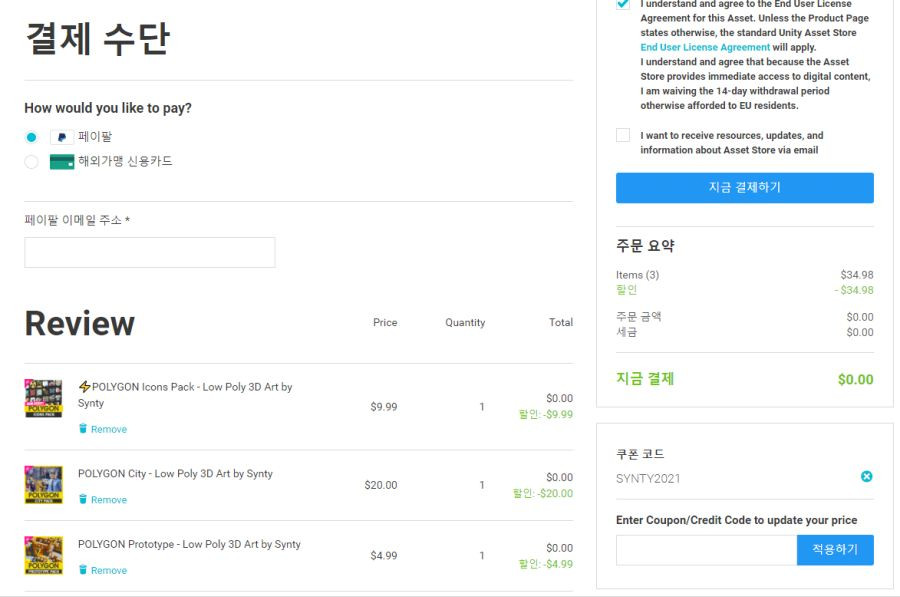Click the coupon code entry field
The width and height of the screenshot is (900, 597).
tap(707, 550)
